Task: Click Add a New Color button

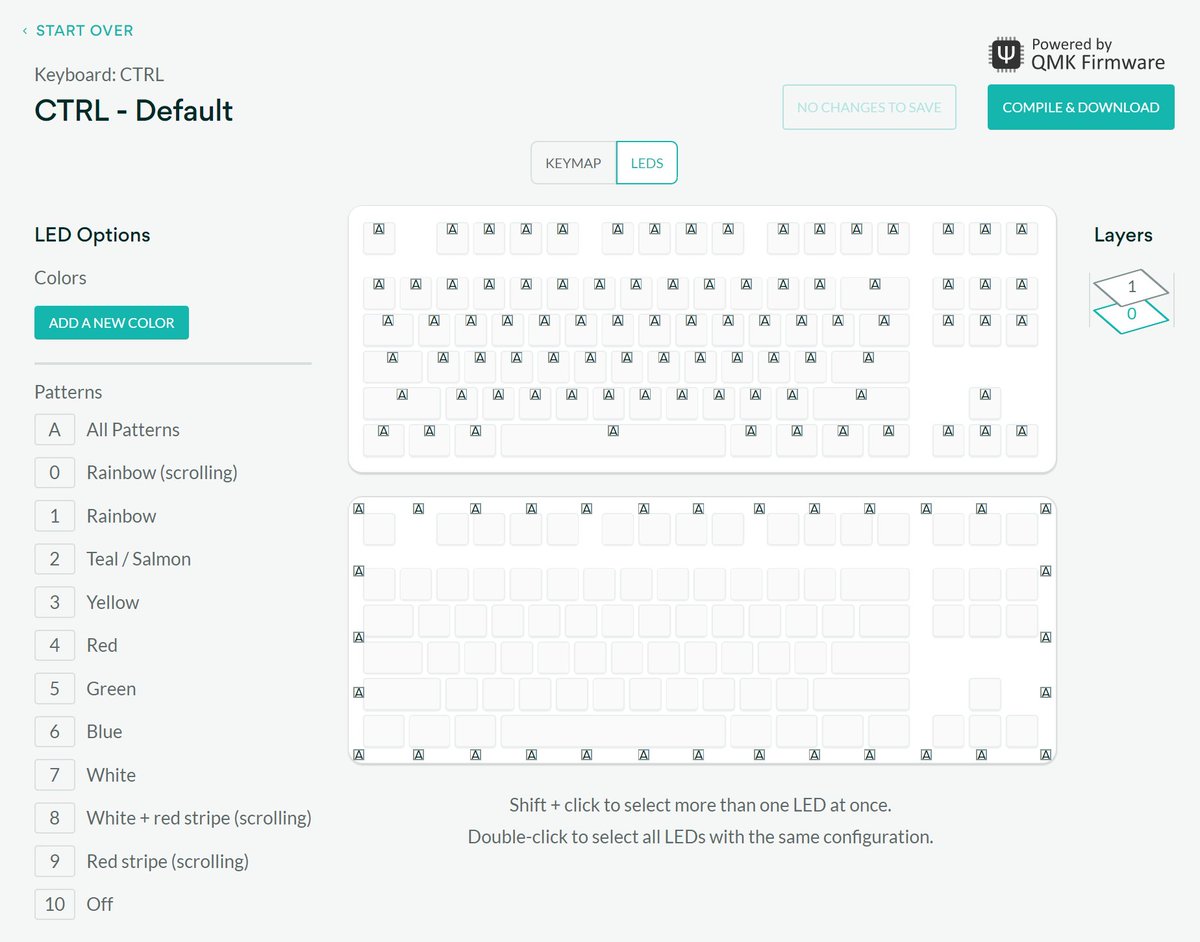Action: pos(111,323)
